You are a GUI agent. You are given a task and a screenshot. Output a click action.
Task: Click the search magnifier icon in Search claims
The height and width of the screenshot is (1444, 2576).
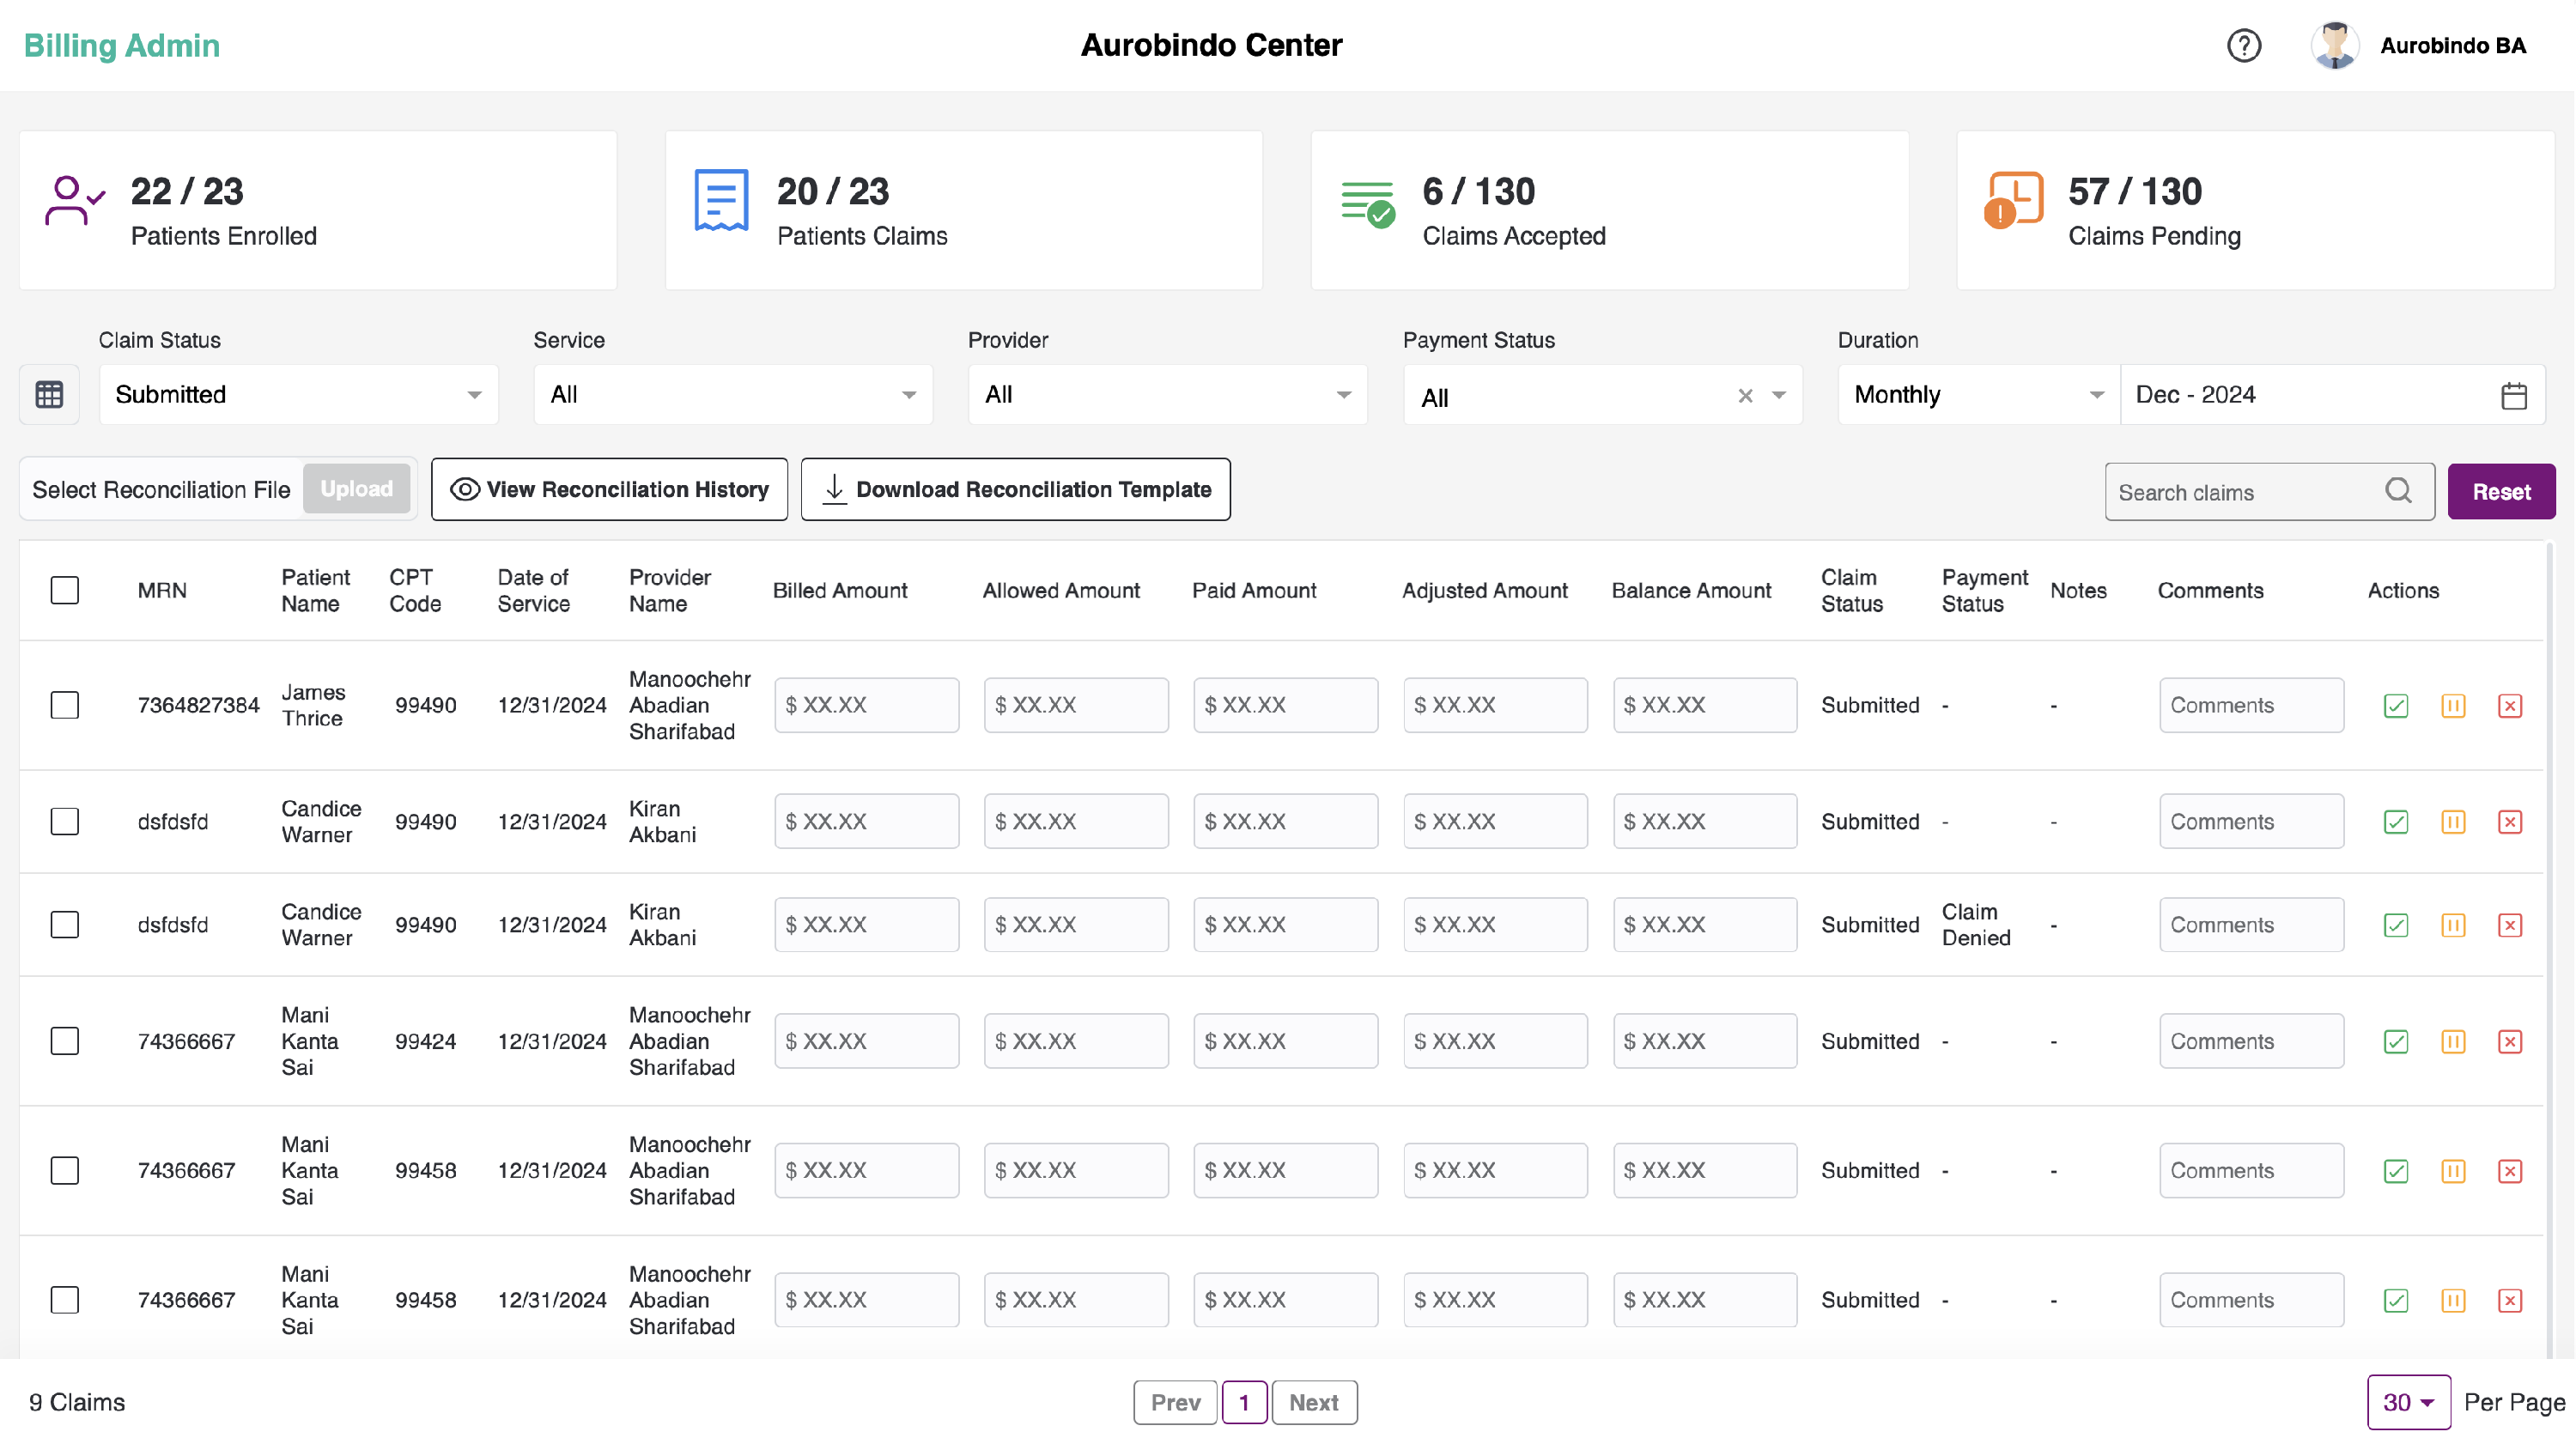click(x=2398, y=491)
